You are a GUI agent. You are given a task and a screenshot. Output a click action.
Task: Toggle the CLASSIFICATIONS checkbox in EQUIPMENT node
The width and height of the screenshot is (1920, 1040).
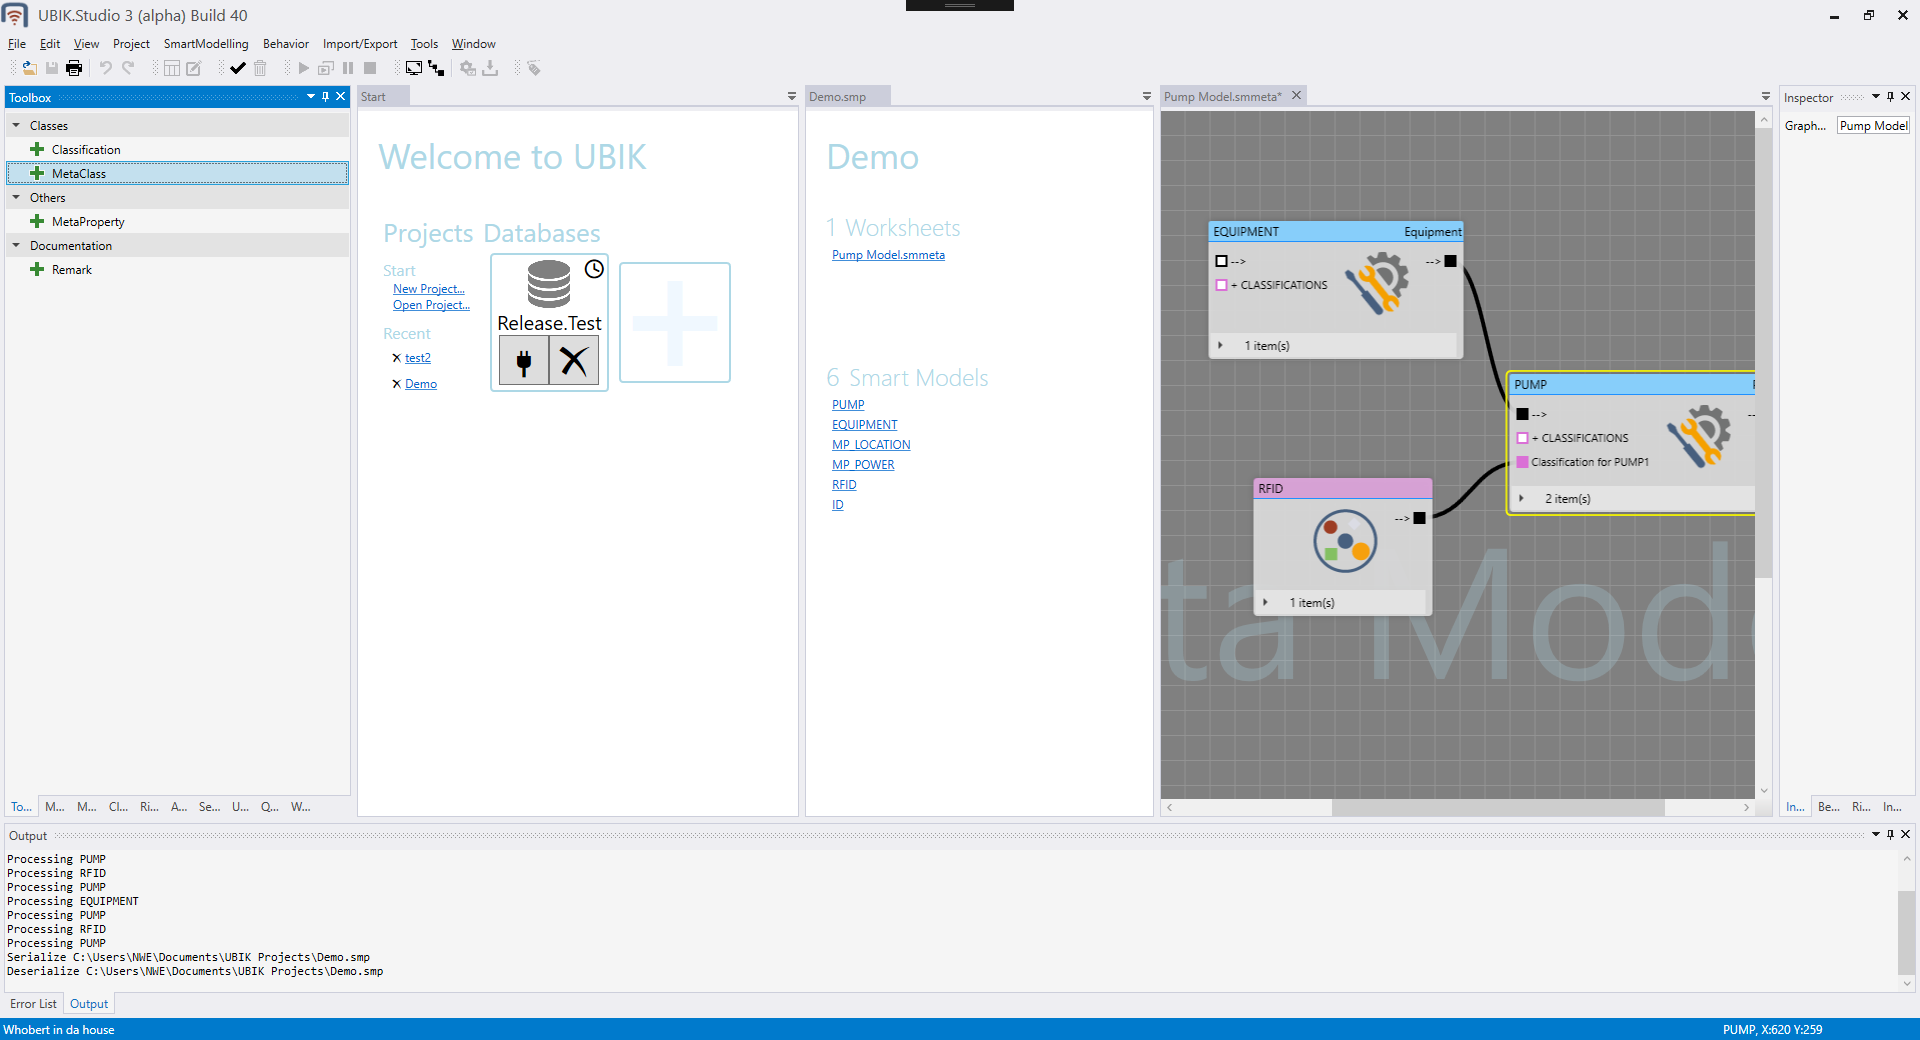click(x=1221, y=285)
